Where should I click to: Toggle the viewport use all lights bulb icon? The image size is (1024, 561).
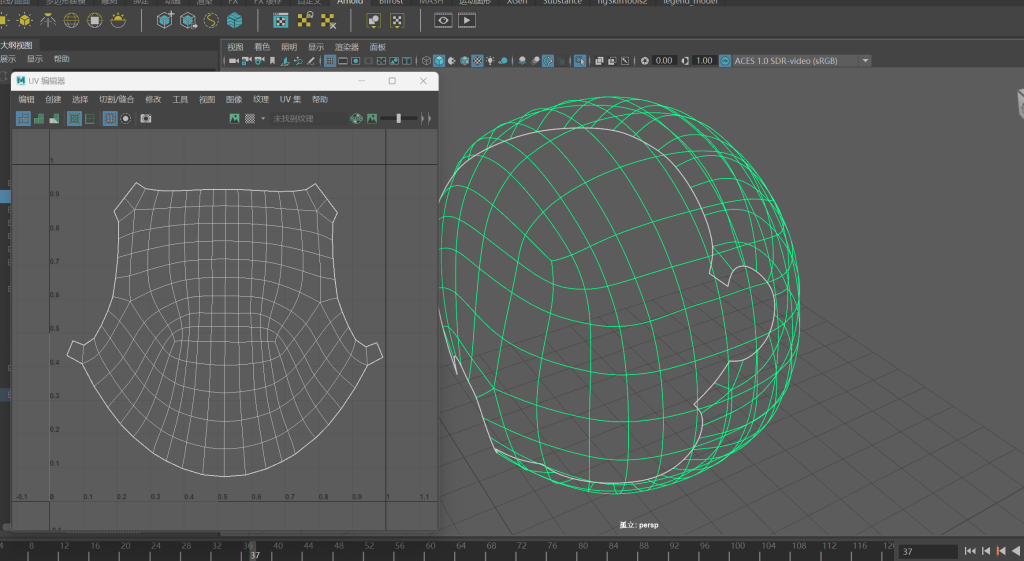point(490,61)
